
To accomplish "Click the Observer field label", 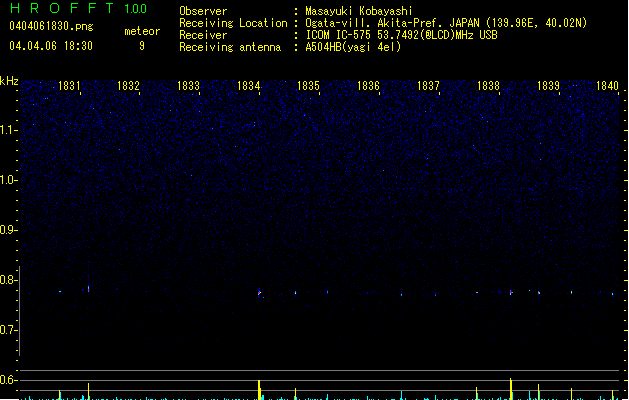I will [x=203, y=11].
